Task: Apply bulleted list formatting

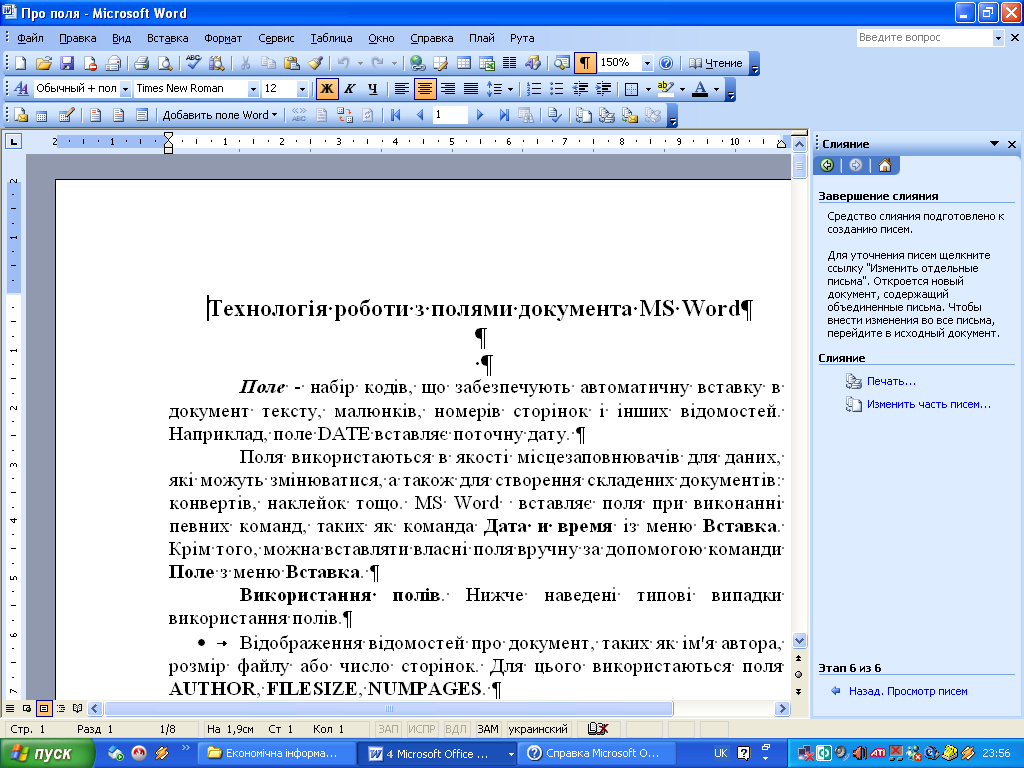Action: [x=557, y=88]
